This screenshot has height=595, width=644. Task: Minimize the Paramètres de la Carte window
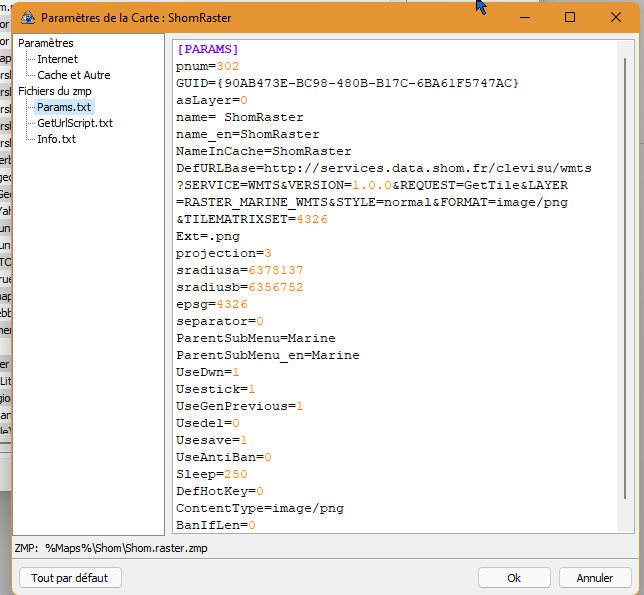point(525,18)
